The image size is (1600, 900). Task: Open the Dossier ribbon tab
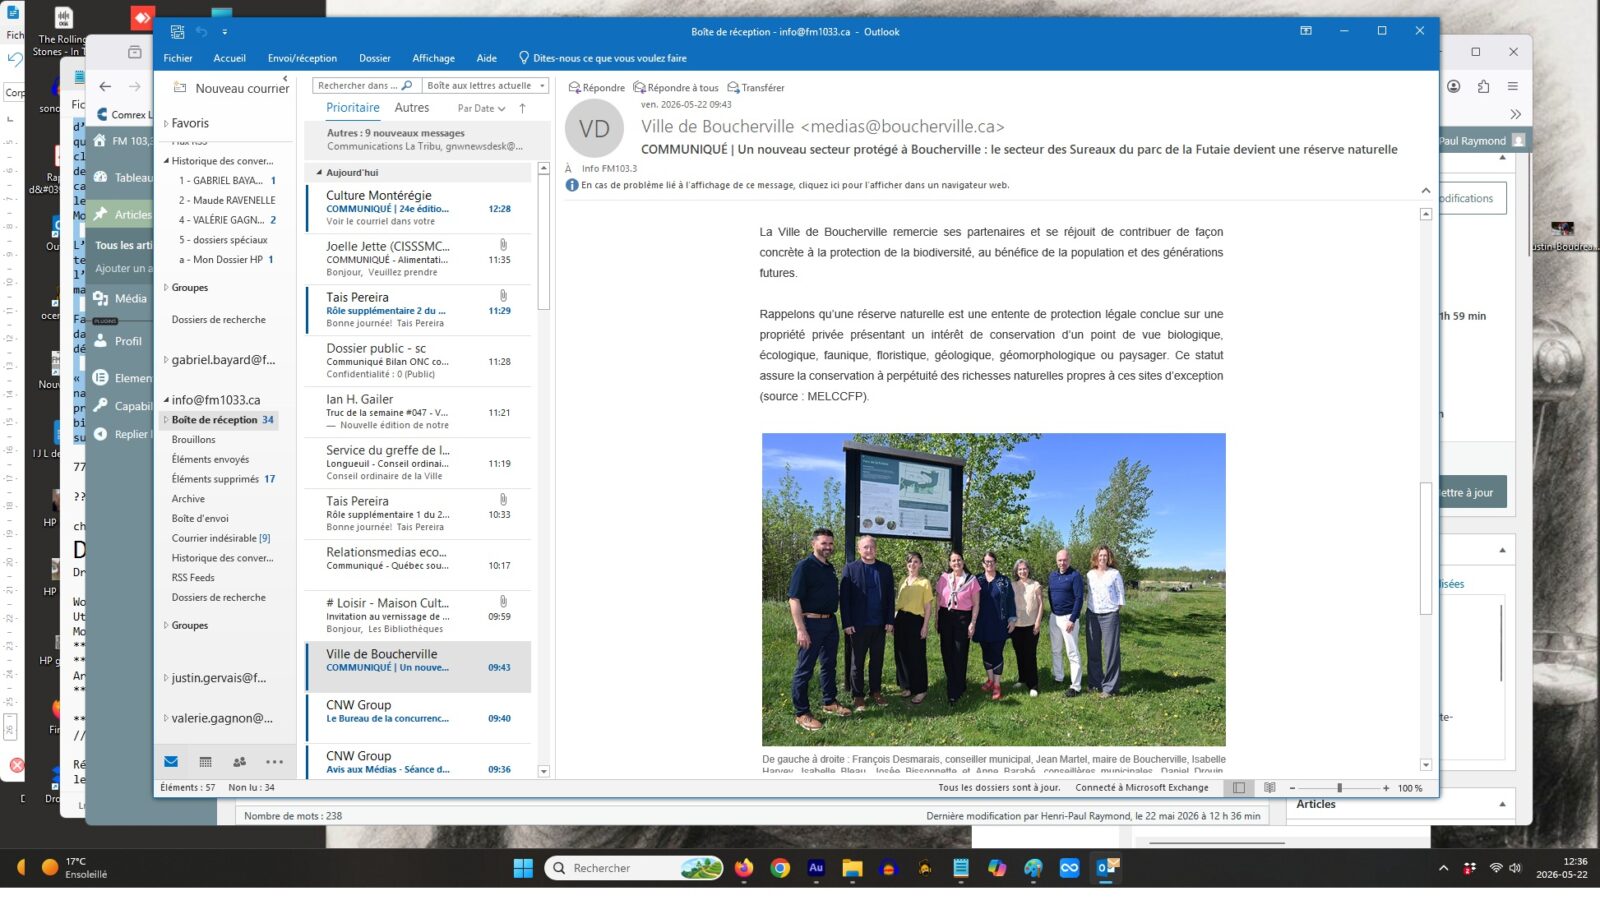[375, 58]
